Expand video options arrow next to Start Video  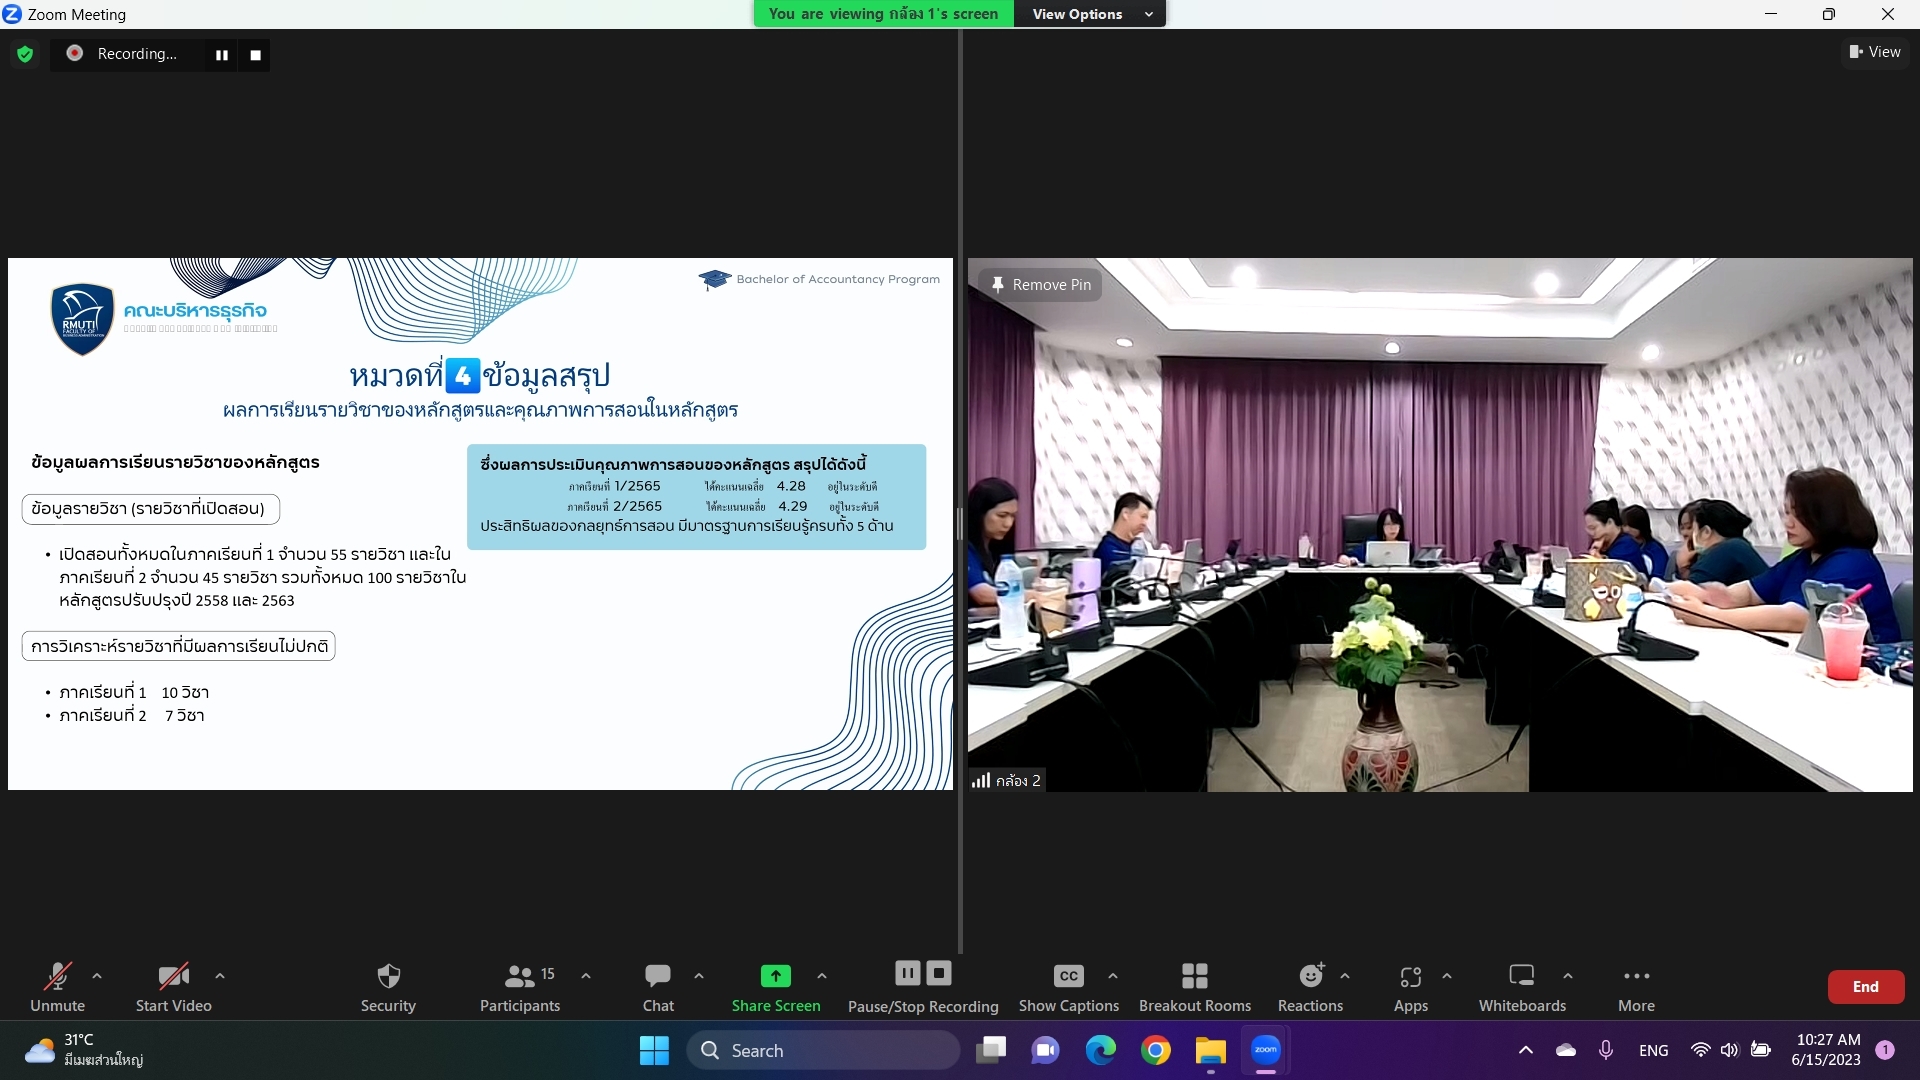(220, 975)
